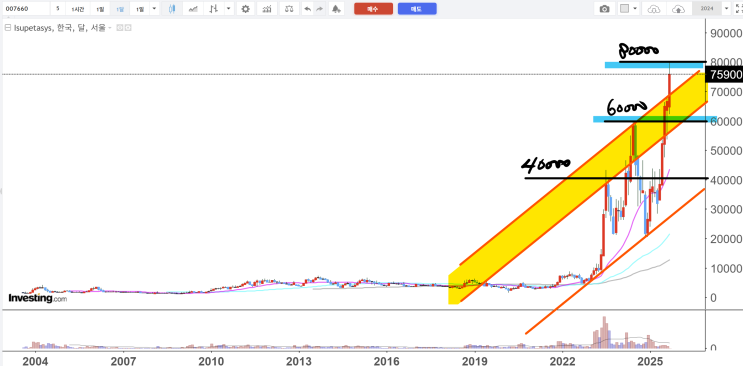Undo the last chart action
This screenshot has width=743, height=366.
(308, 9)
